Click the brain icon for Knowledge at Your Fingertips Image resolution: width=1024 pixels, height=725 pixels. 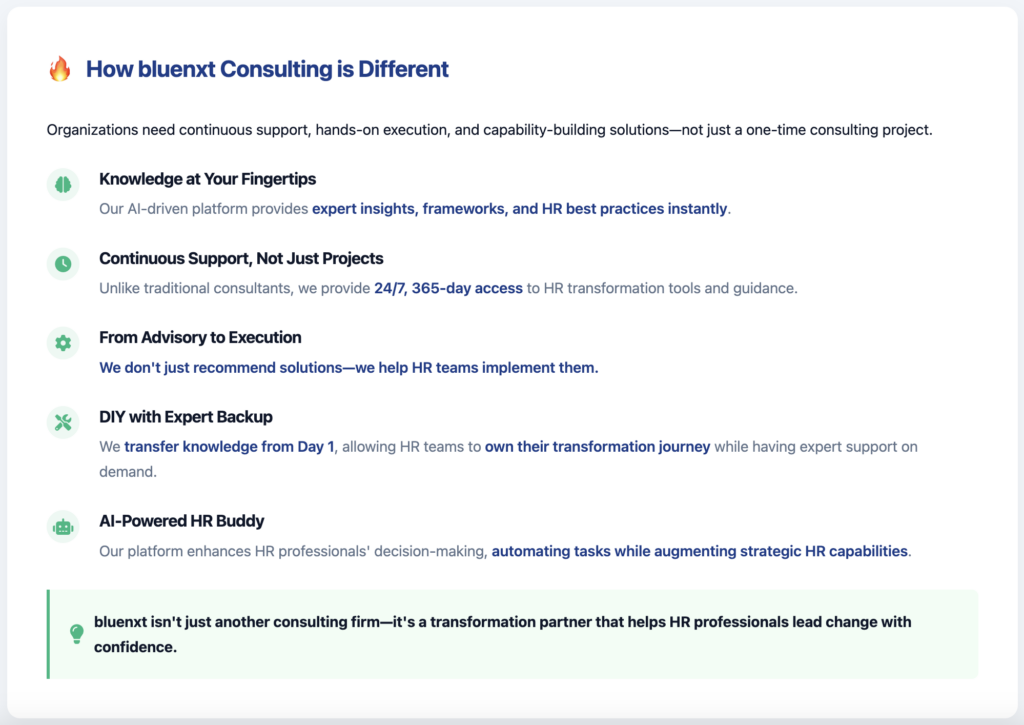tap(63, 185)
